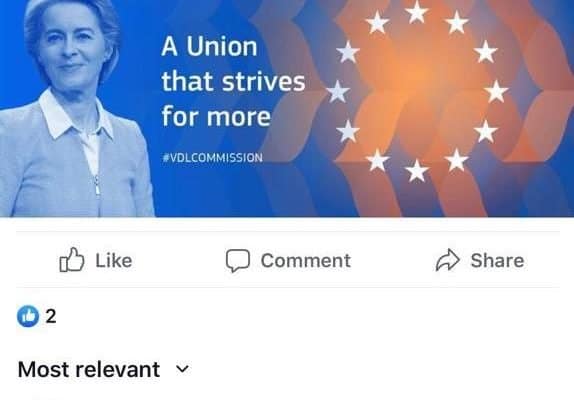Image resolution: width=574 pixels, height=400 pixels.
Task: Click the orange glow inside the star ring
Action: click(x=417, y=86)
